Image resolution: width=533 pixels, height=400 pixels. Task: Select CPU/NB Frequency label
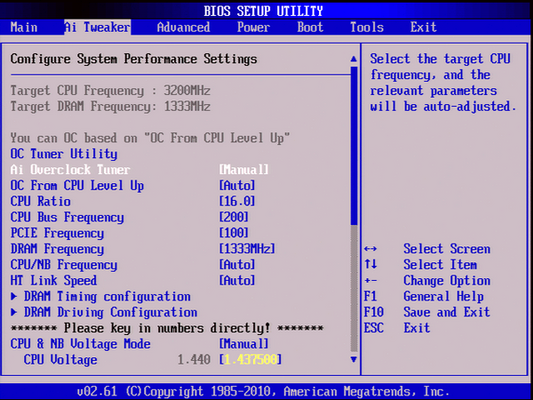[64, 265]
